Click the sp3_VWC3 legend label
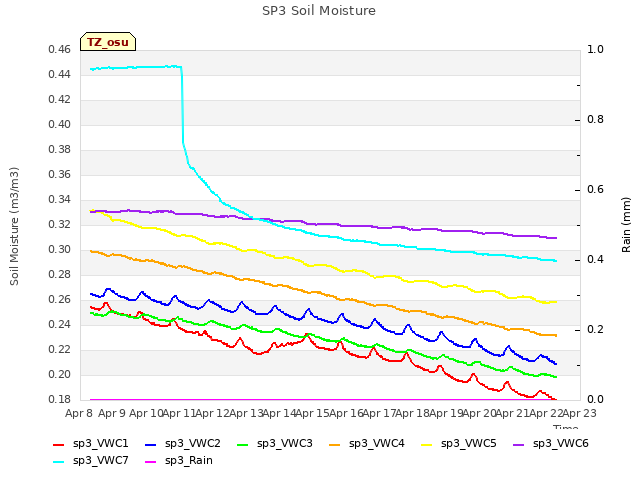This screenshot has height=480, width=640. [x=284, y=444]
